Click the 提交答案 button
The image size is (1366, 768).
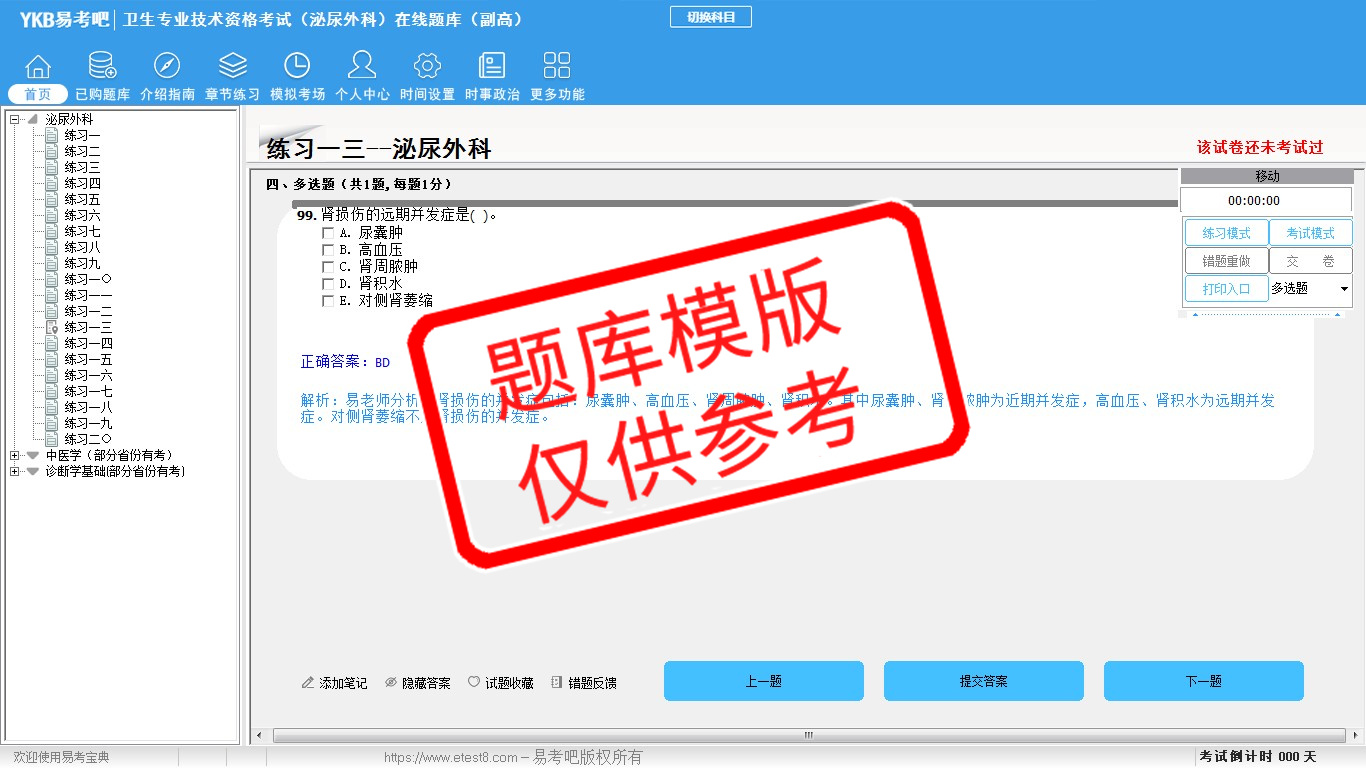point(983,681)
